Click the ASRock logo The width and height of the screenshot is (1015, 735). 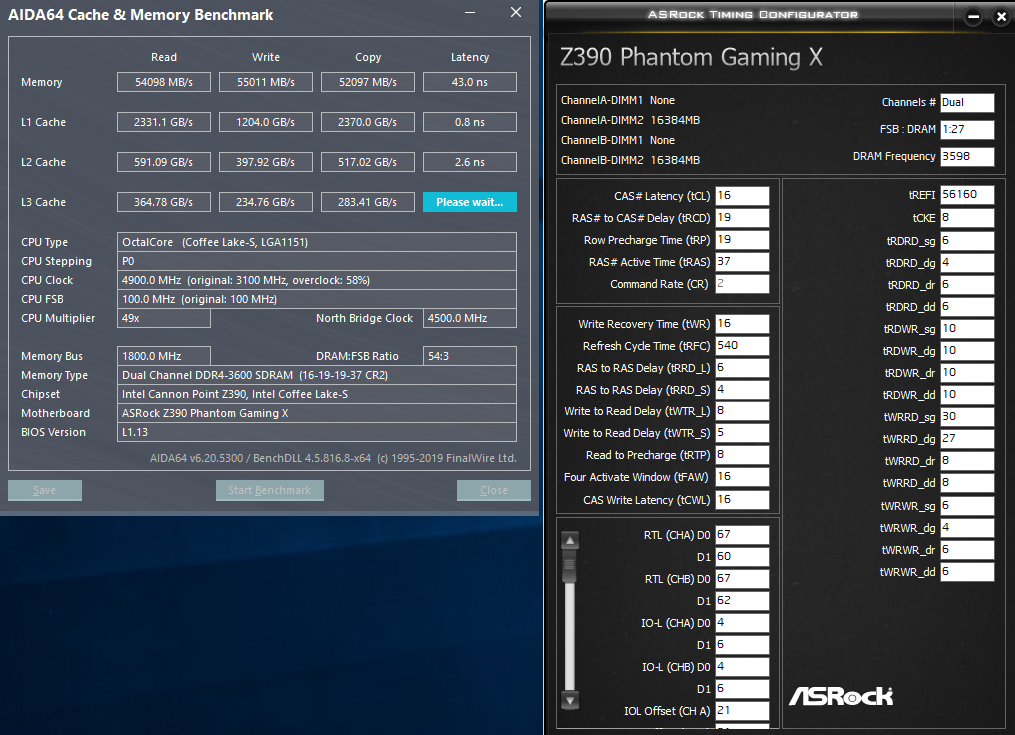[841, 696]
